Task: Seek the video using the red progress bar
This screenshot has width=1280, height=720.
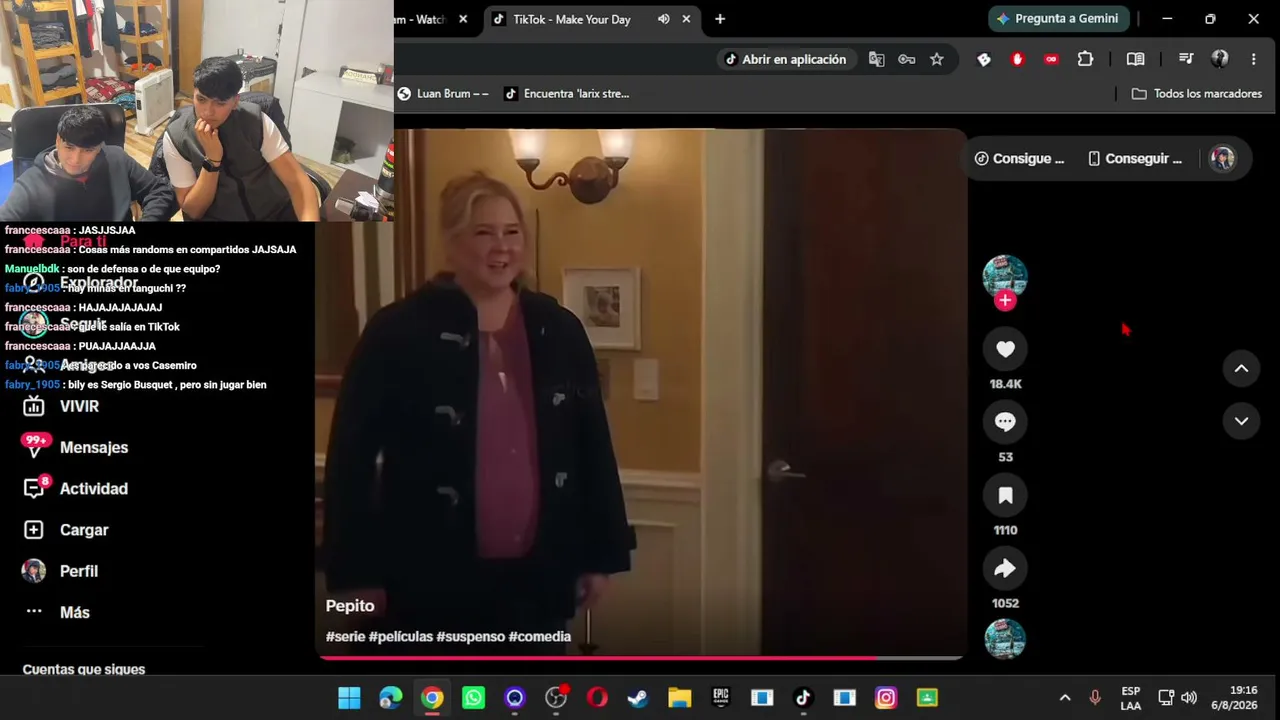Action: [x=640, y=658]
